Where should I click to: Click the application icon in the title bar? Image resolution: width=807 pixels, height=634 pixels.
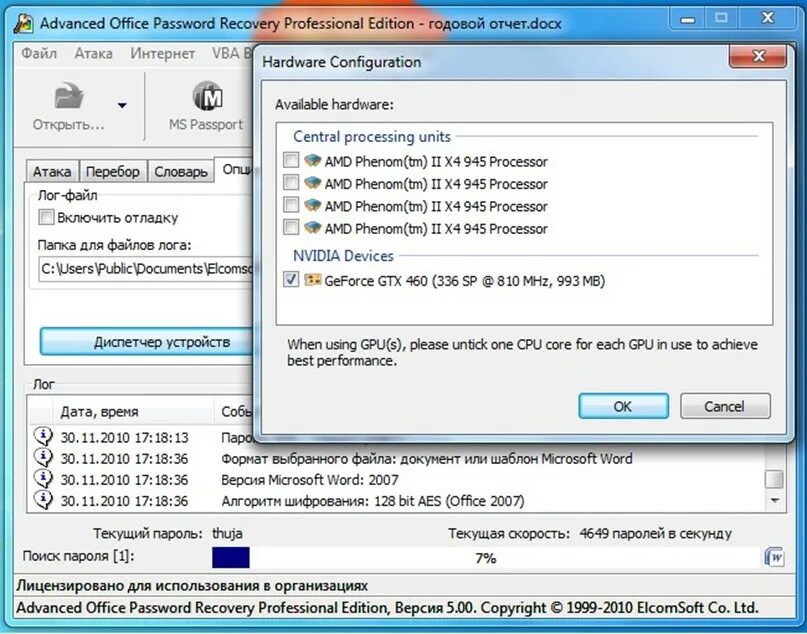tap(23, 24)
